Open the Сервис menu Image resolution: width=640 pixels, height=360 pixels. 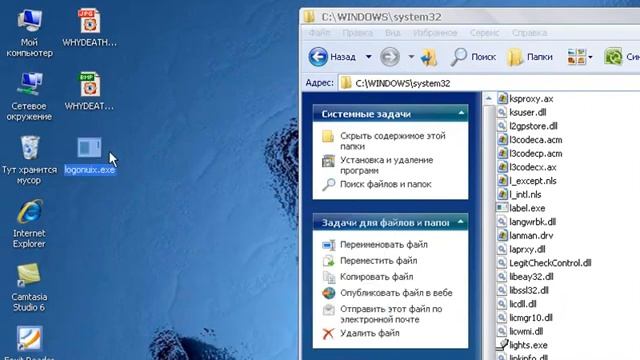[484, 33]
